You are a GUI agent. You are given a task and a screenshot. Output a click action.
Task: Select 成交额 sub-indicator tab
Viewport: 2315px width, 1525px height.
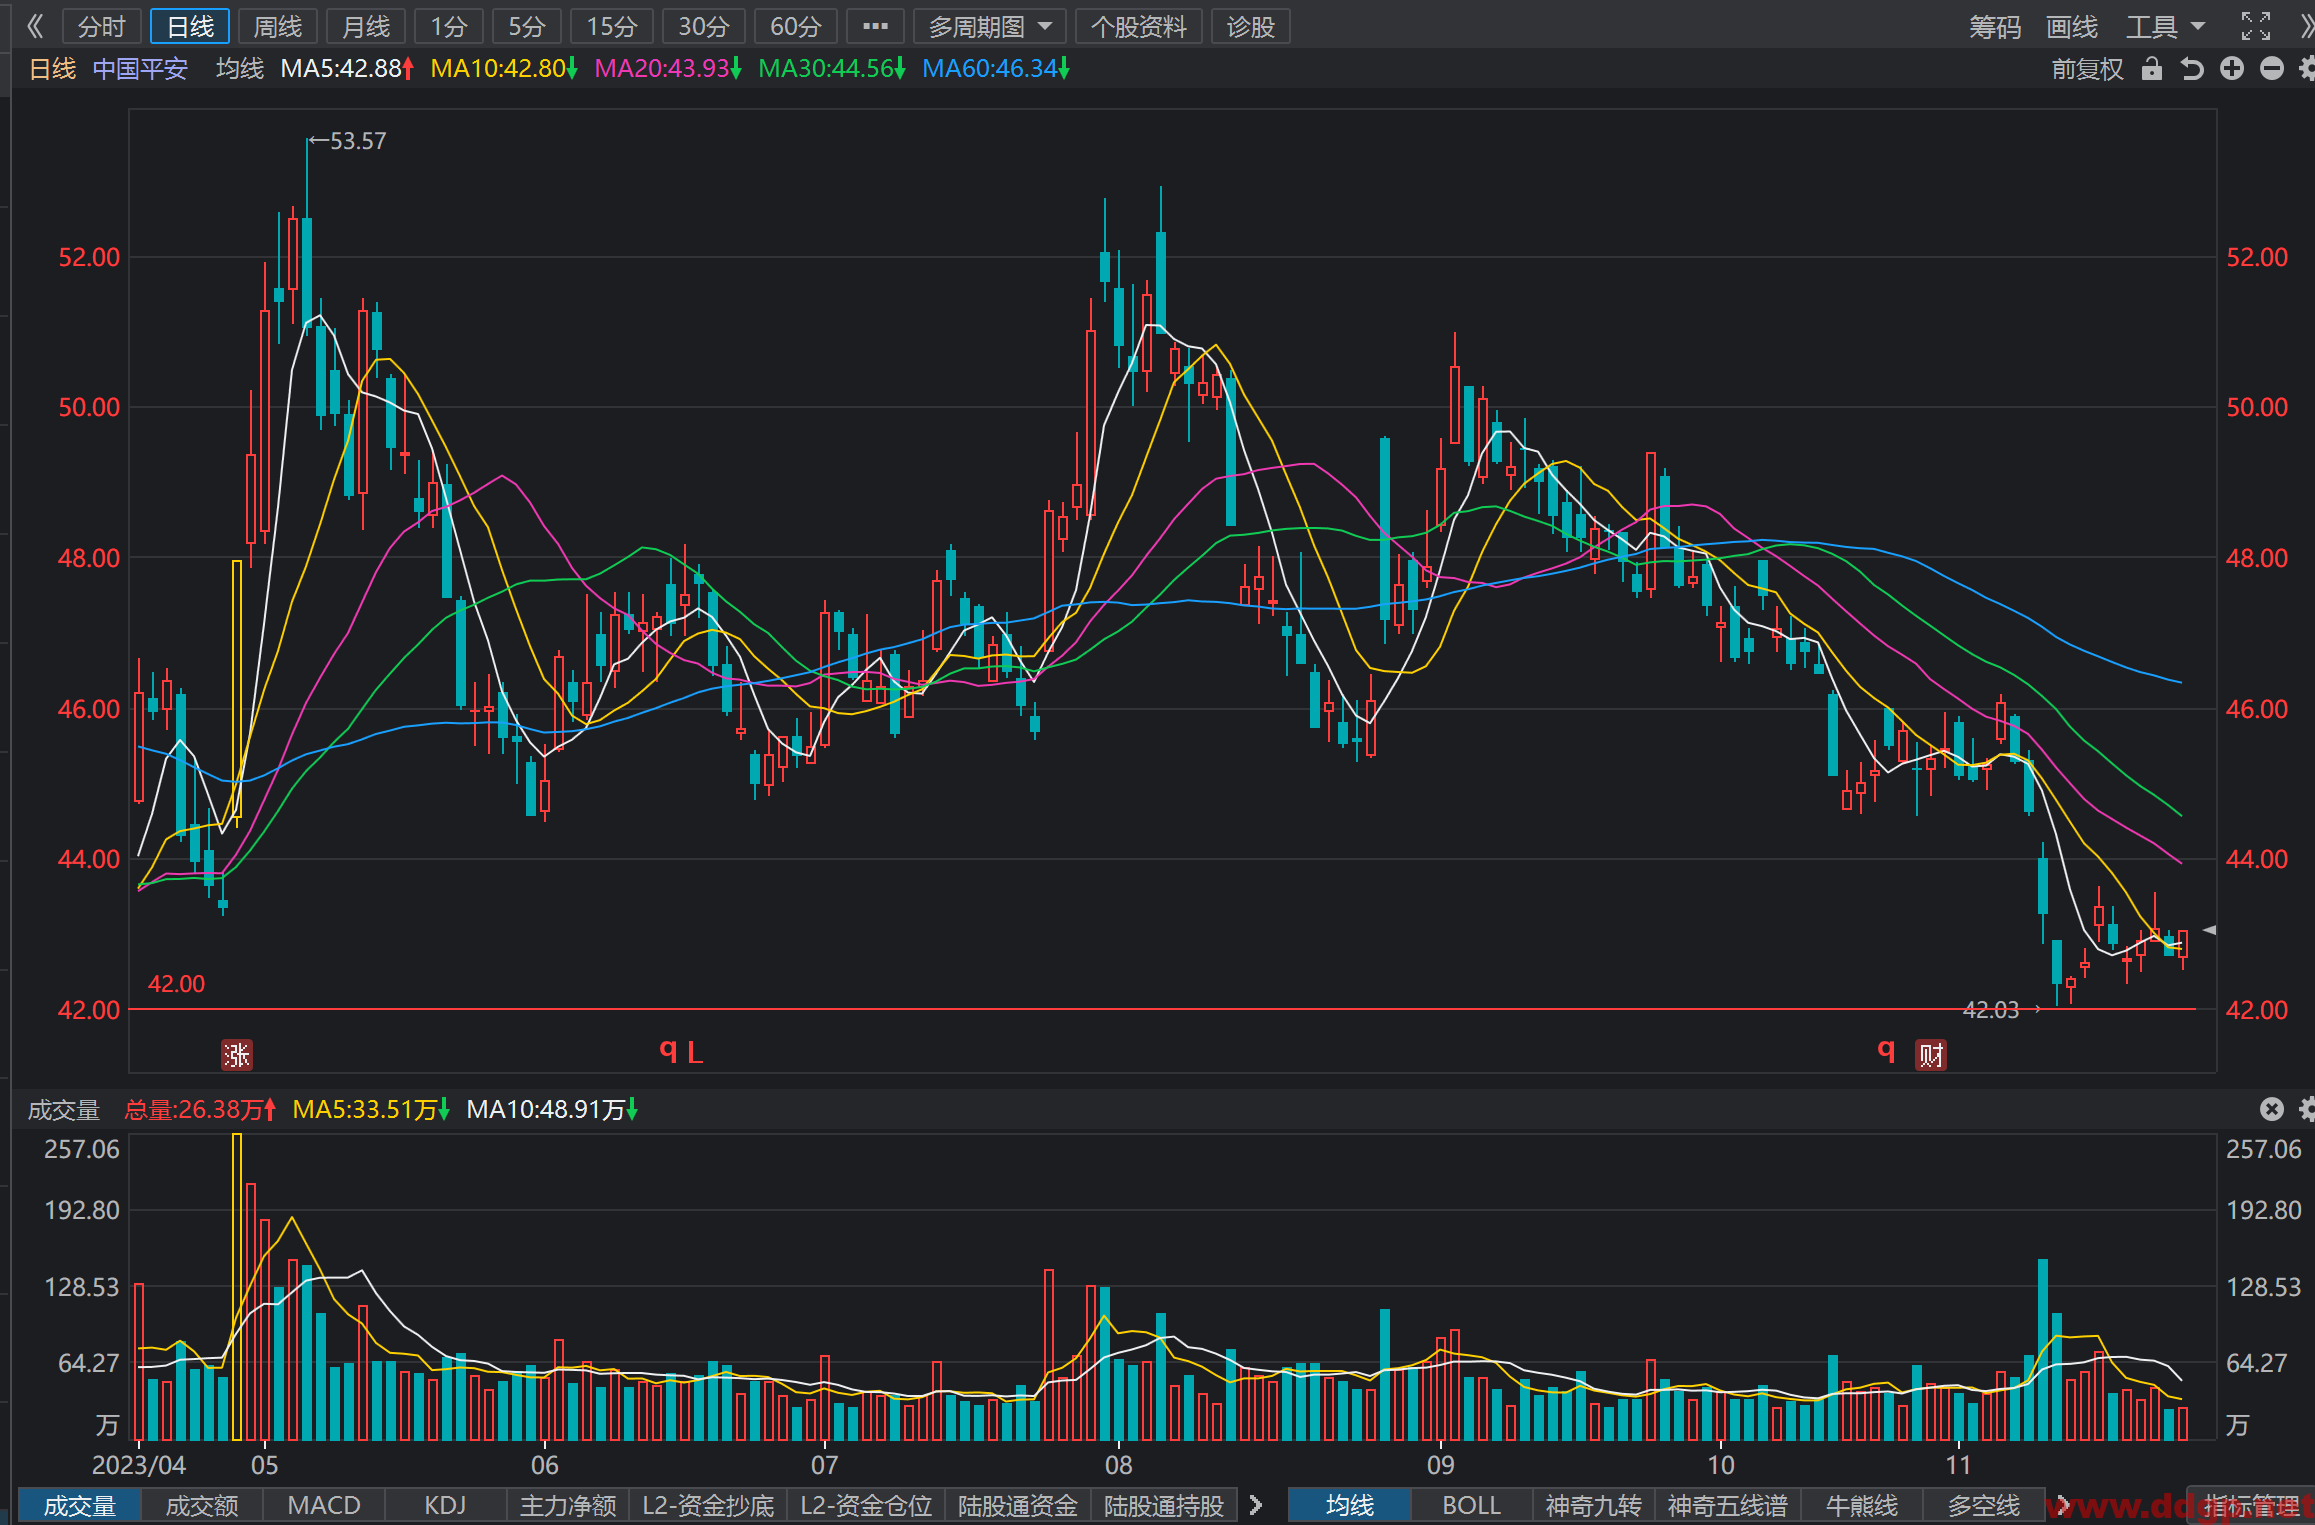pos(202,1505)
